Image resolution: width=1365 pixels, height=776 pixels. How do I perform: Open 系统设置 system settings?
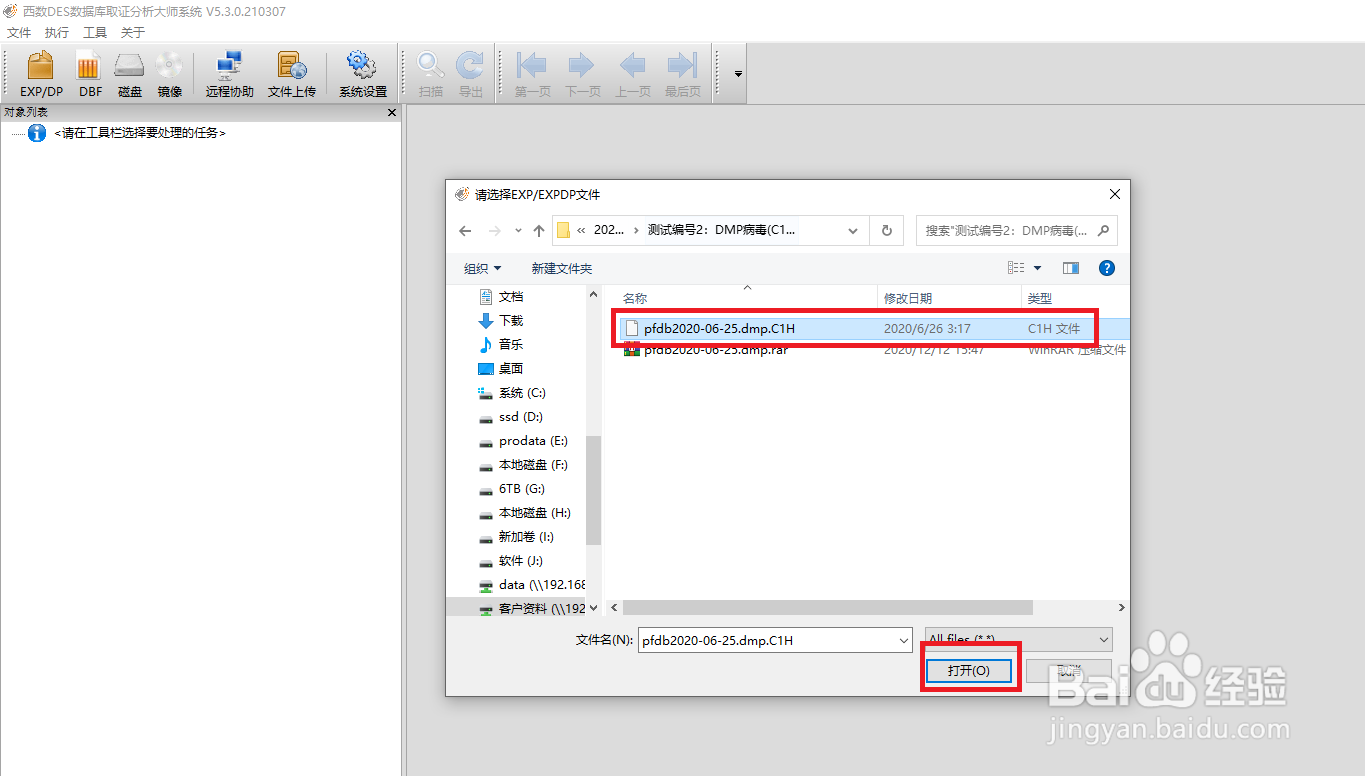pos(362,75)
